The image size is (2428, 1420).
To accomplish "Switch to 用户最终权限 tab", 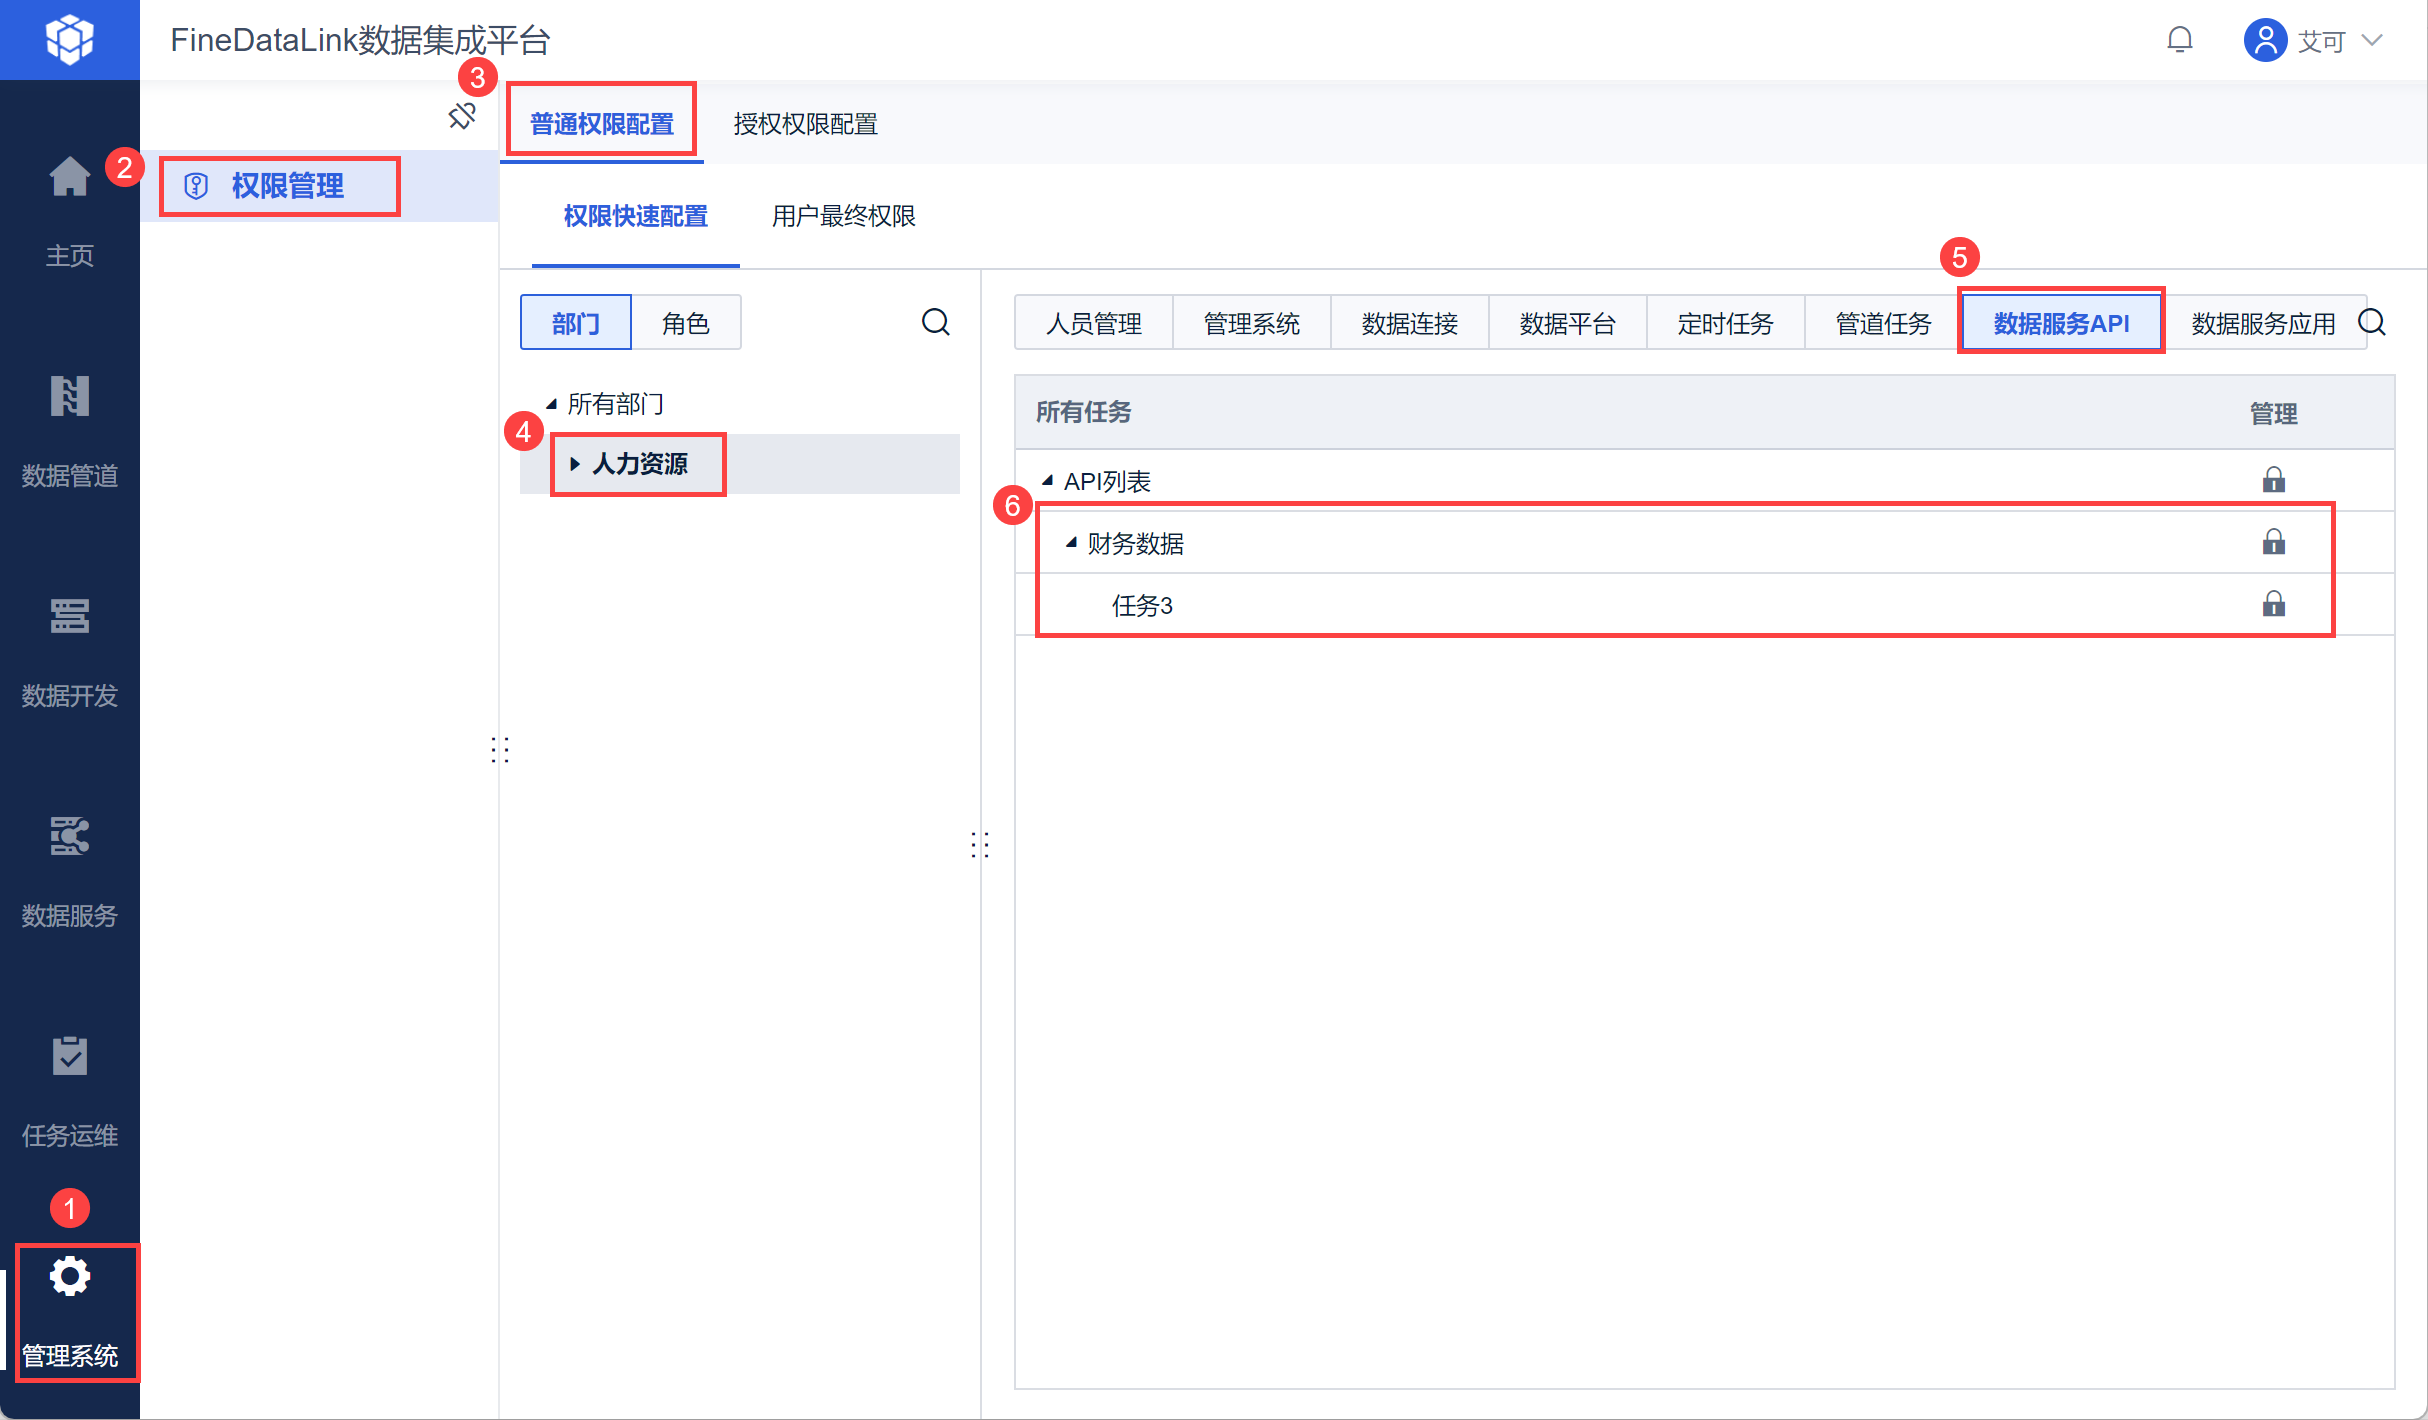I will [843, 216].
